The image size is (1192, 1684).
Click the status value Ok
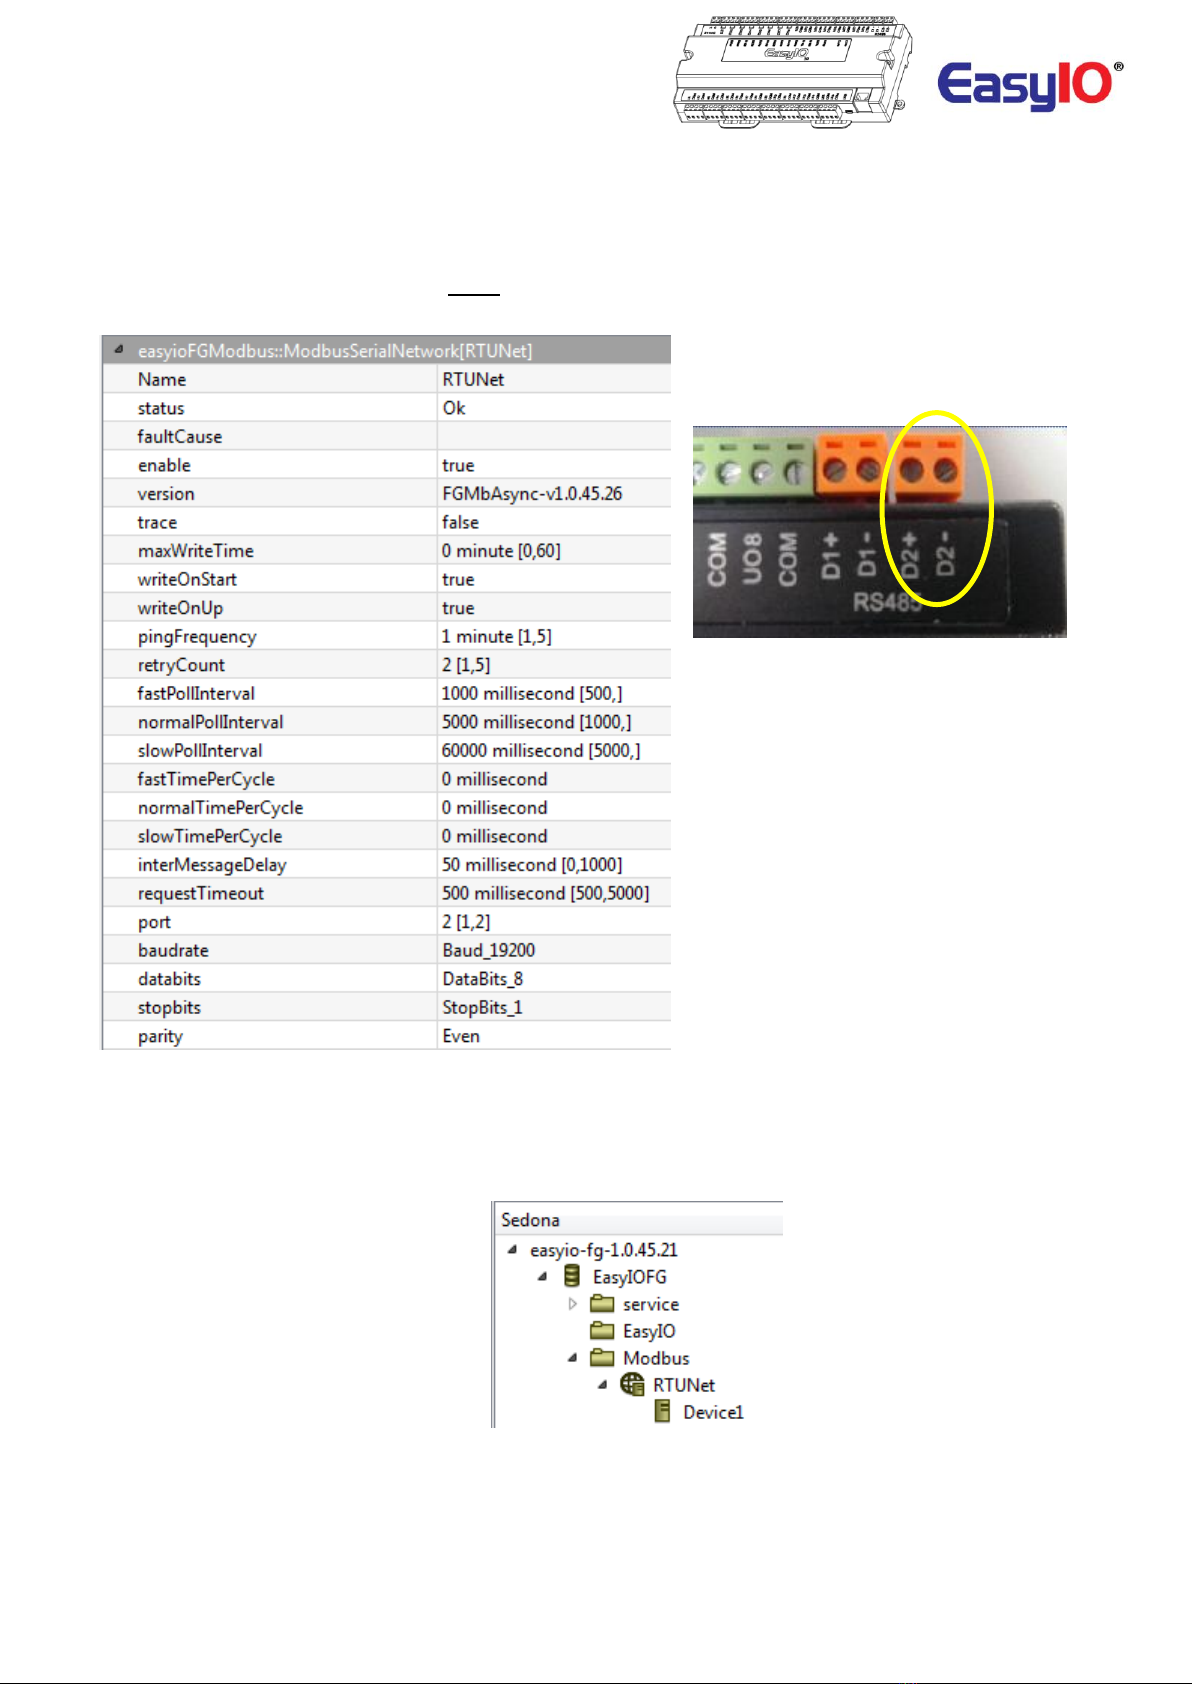[x=554, y=408]
